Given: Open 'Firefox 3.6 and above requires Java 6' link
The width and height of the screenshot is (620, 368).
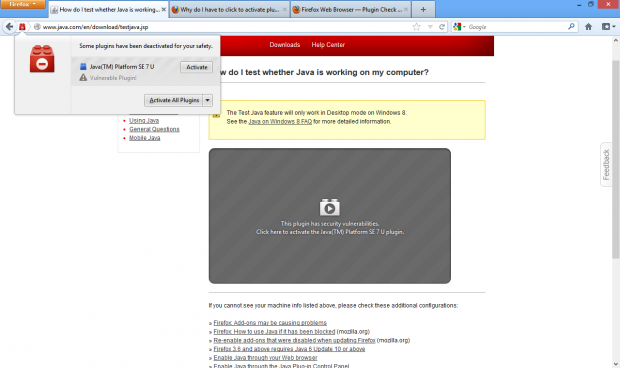Looking at the screenshot, I should [x=289, y=349].
